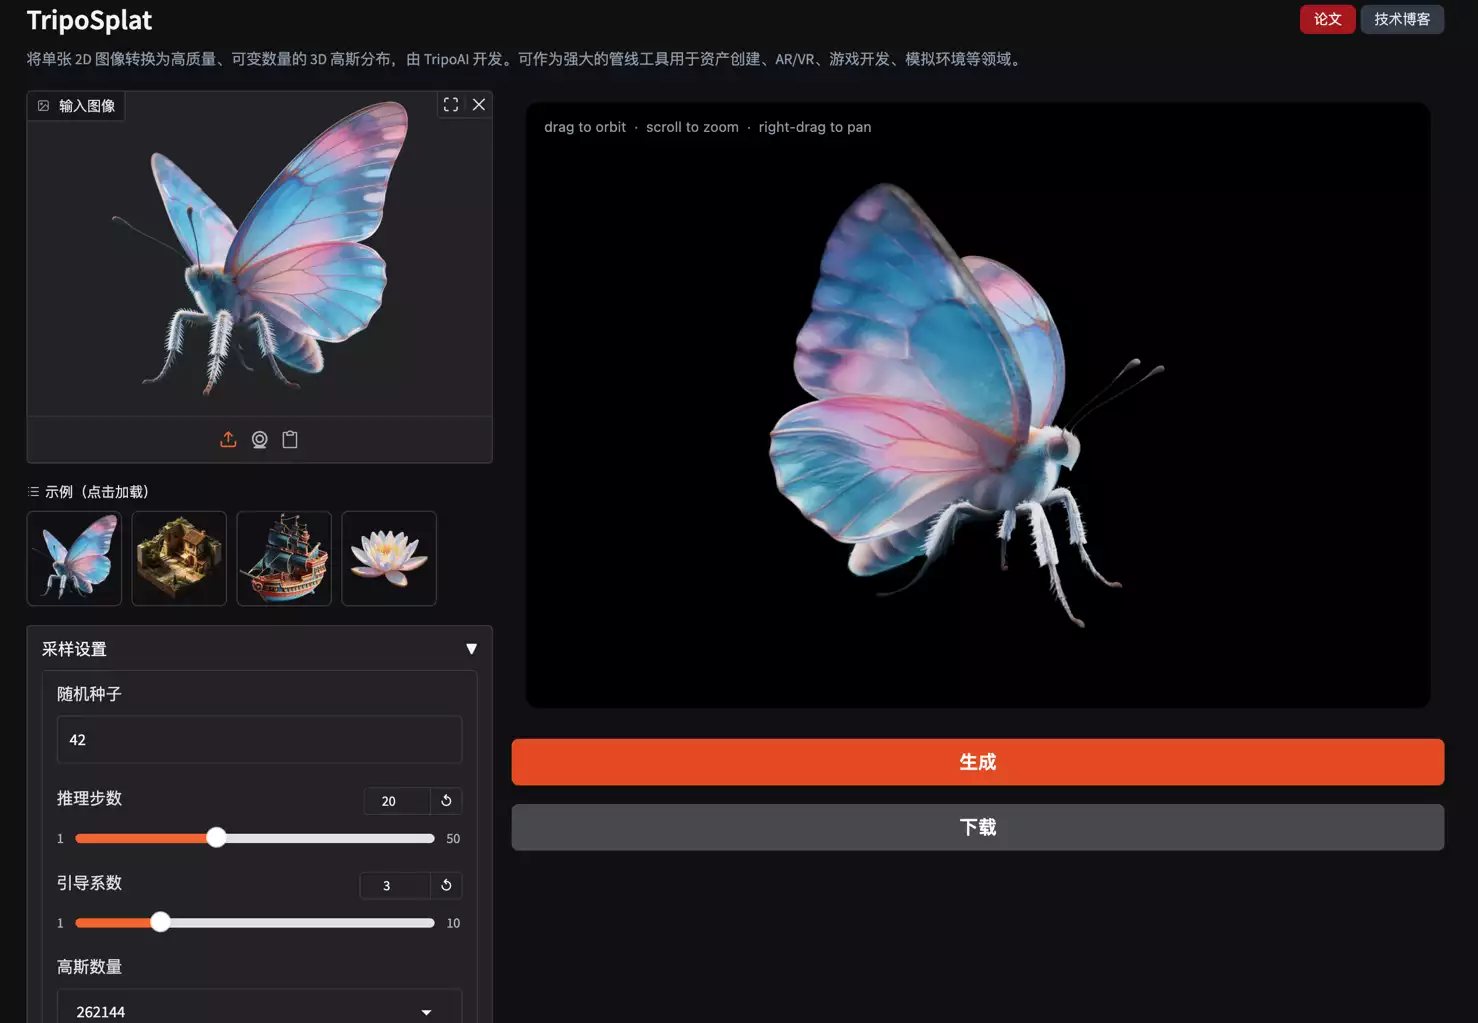1478x1023 pixels.
Task: Reset the 引导系数 value with its reset icon
Action: click(x=446, y=885)
